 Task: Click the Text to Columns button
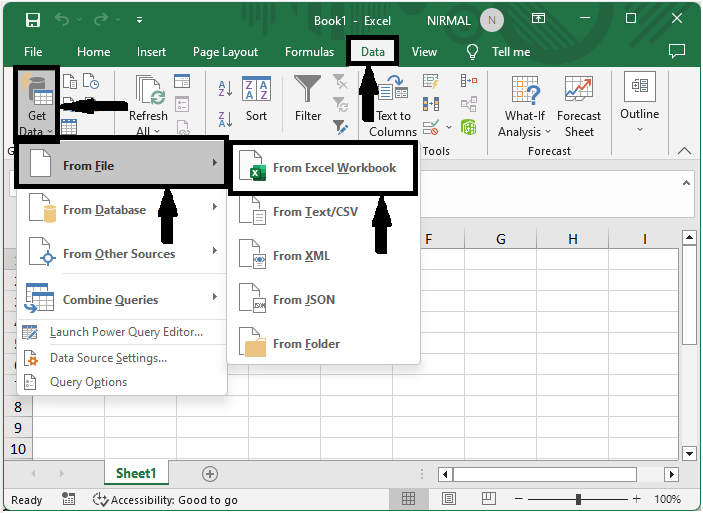[393, 106]
